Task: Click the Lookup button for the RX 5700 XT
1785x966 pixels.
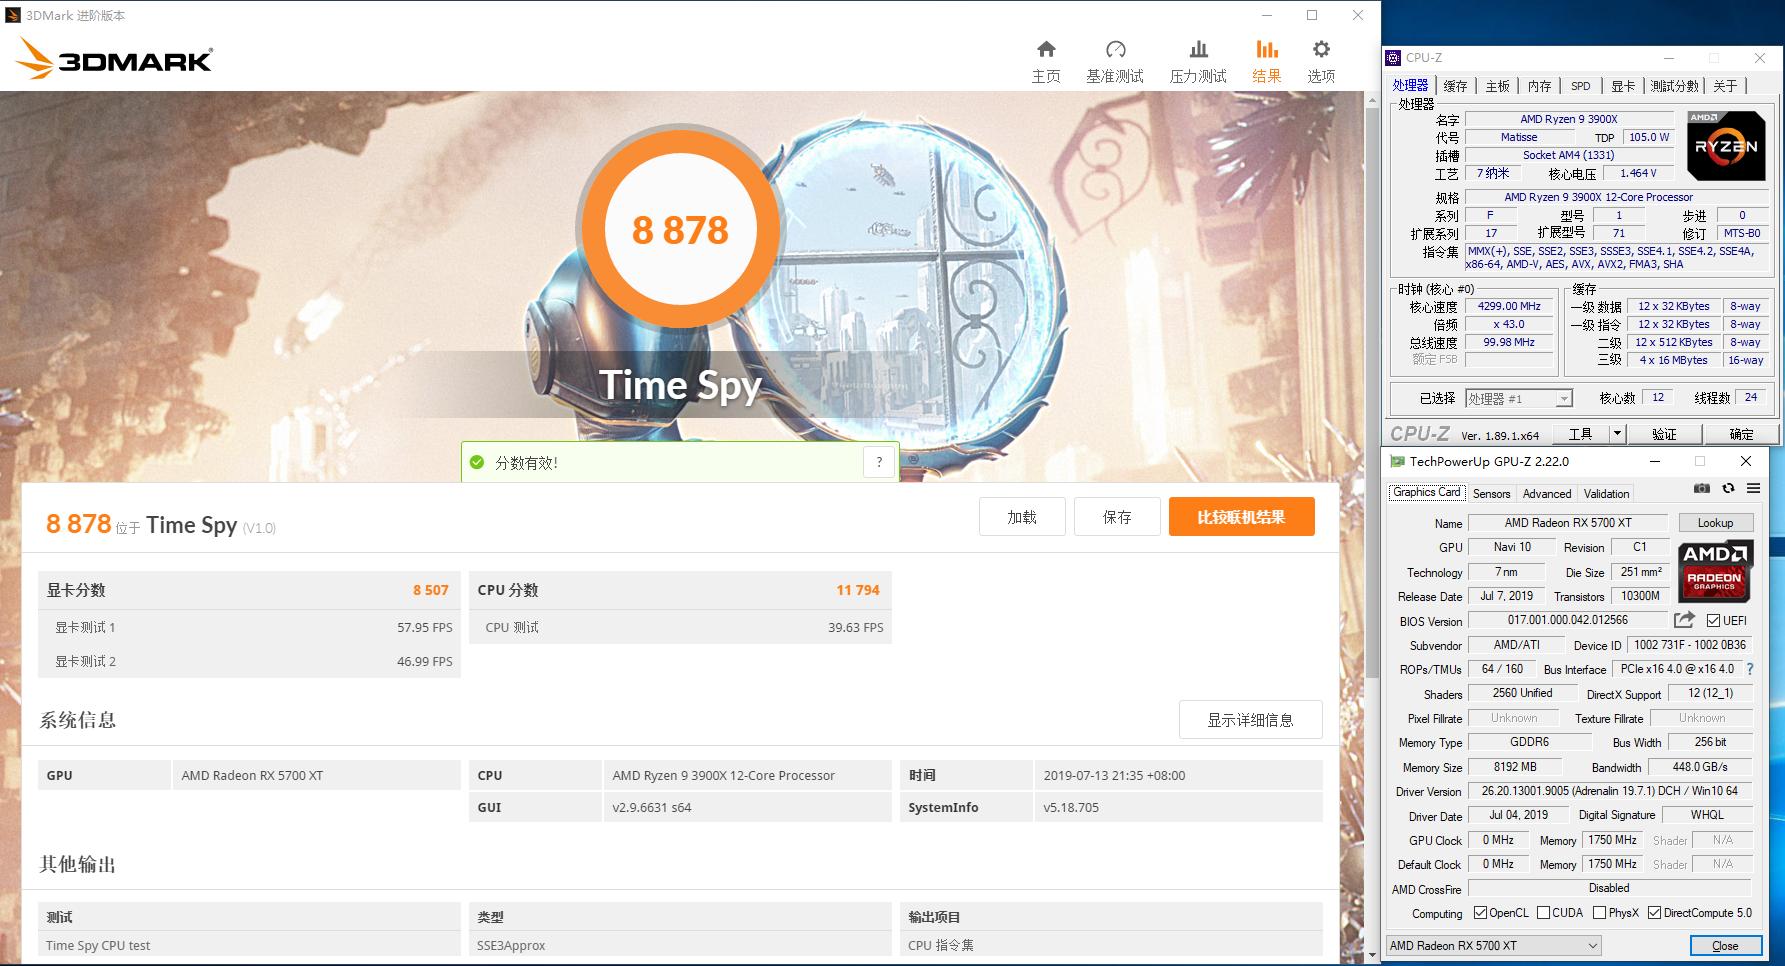Action: [1716, 522]
